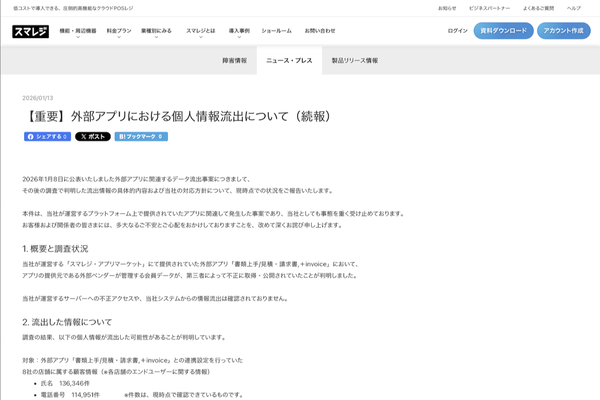Open the スマレジとは dropdown
The height and width of the screenshot is (400, 600).
(201, 31)
